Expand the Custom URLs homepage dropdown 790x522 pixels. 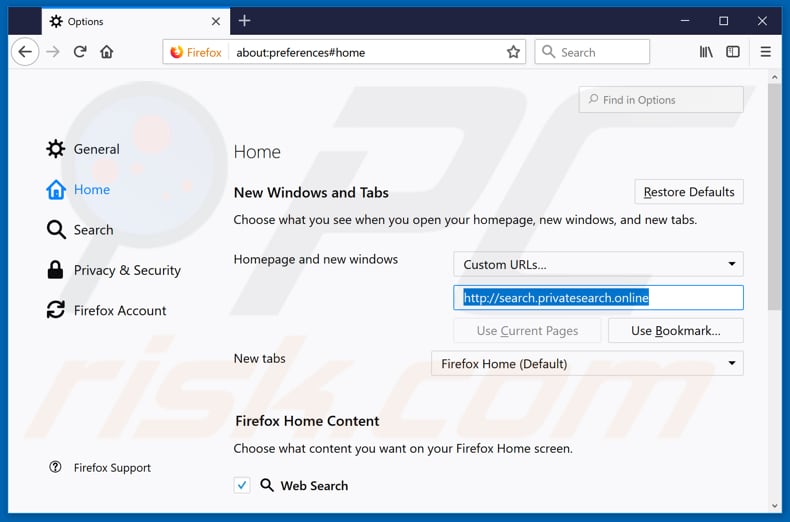pyautogui.click(x=598, y=264)
